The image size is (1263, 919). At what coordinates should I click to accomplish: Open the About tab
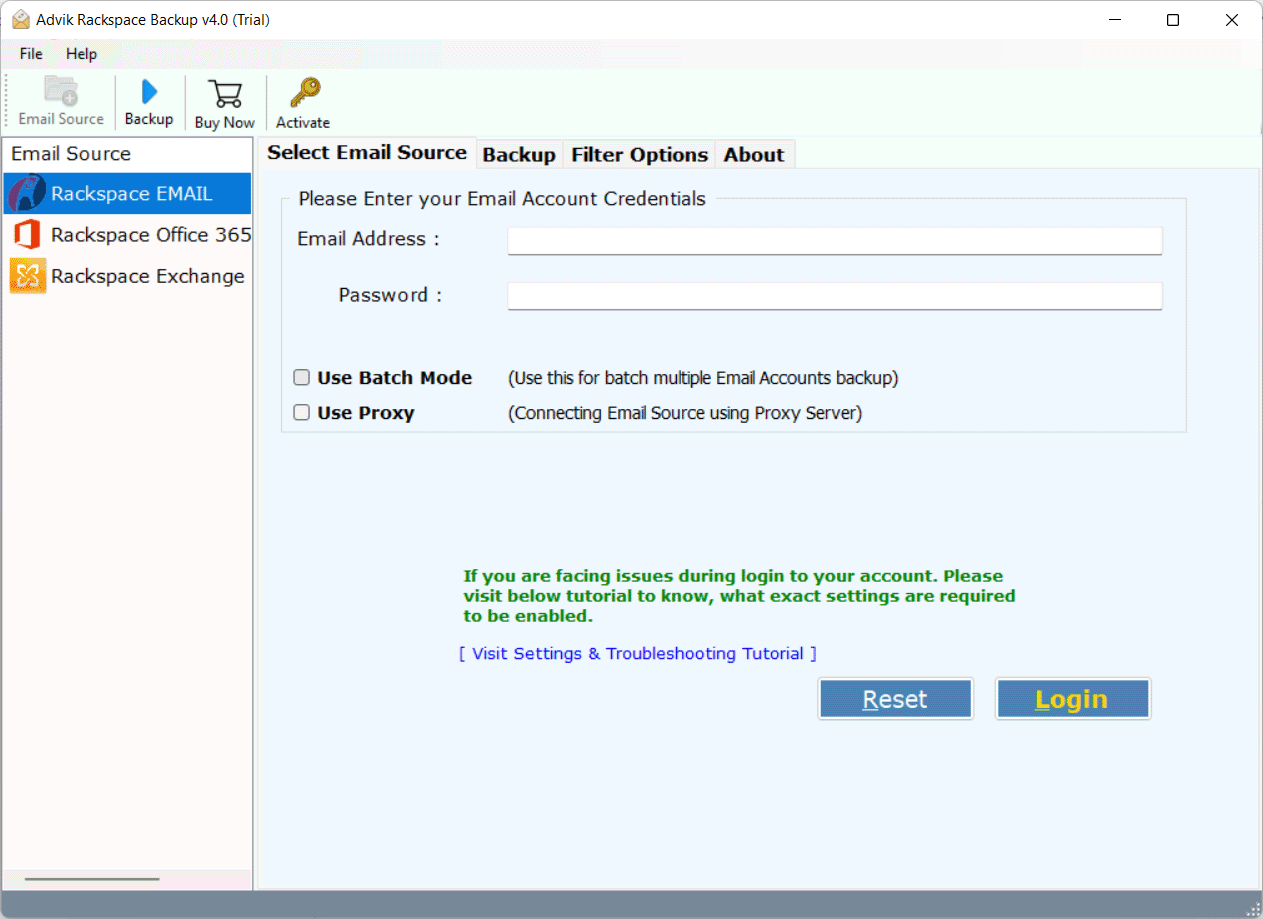[754, 154]
